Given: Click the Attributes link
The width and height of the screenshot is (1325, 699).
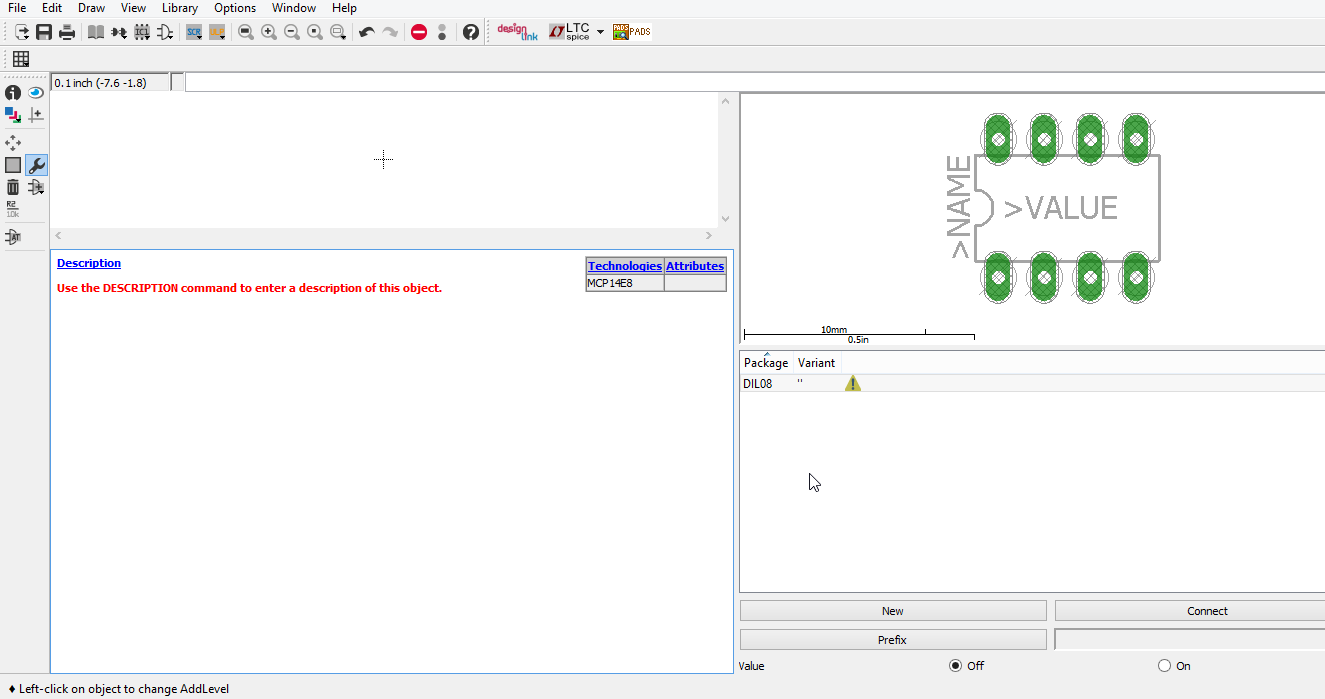Looking at the screenshot, I should coord(695,266).
